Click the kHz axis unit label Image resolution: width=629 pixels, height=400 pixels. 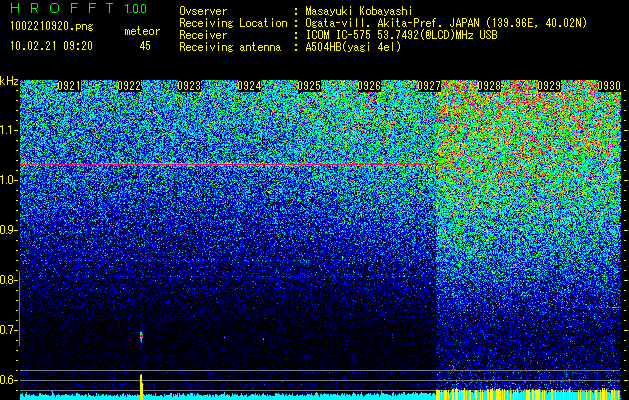click(x=9, y=81)
